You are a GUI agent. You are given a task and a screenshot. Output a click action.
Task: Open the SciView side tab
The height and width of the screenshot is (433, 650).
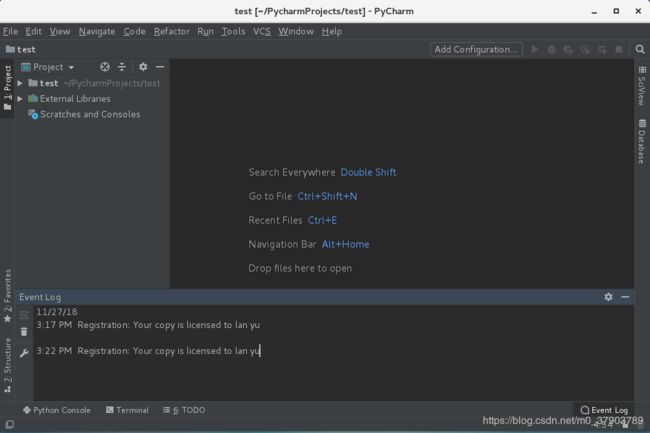(x=642, y=86)
